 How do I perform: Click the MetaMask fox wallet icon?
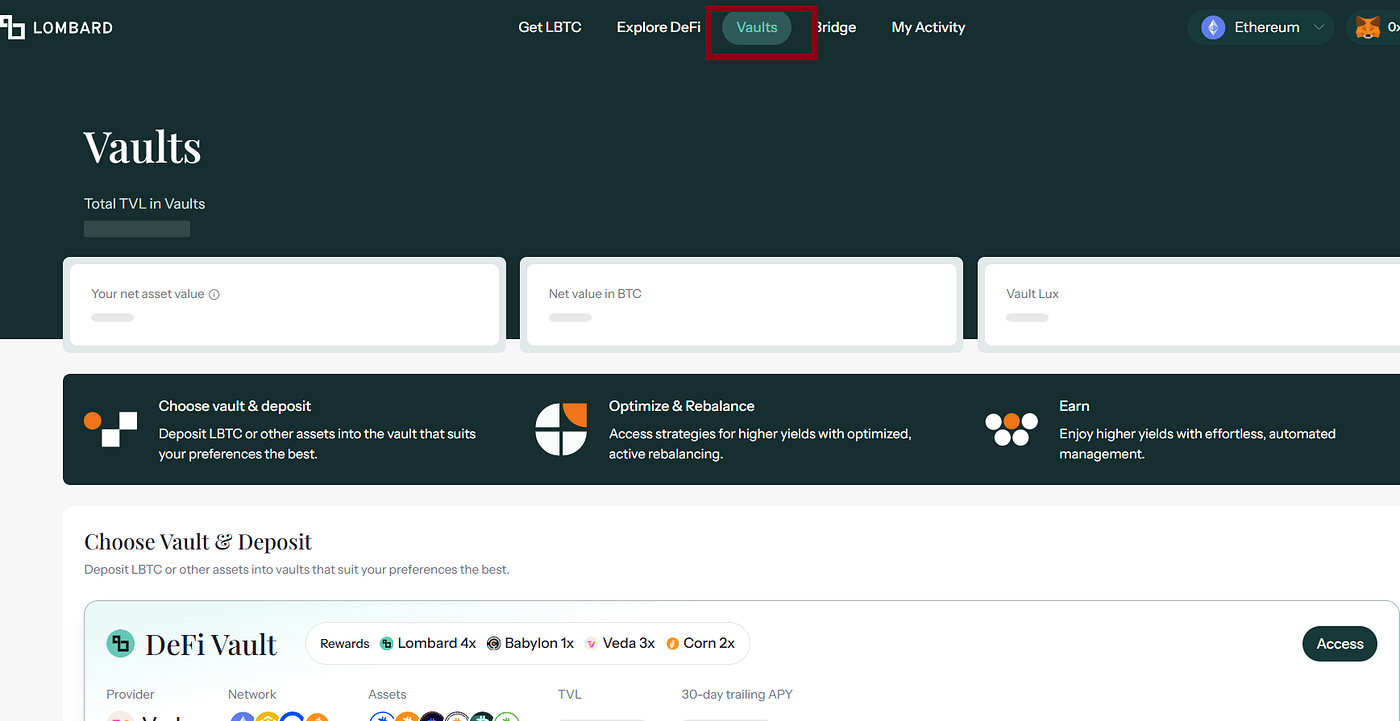1367,28
